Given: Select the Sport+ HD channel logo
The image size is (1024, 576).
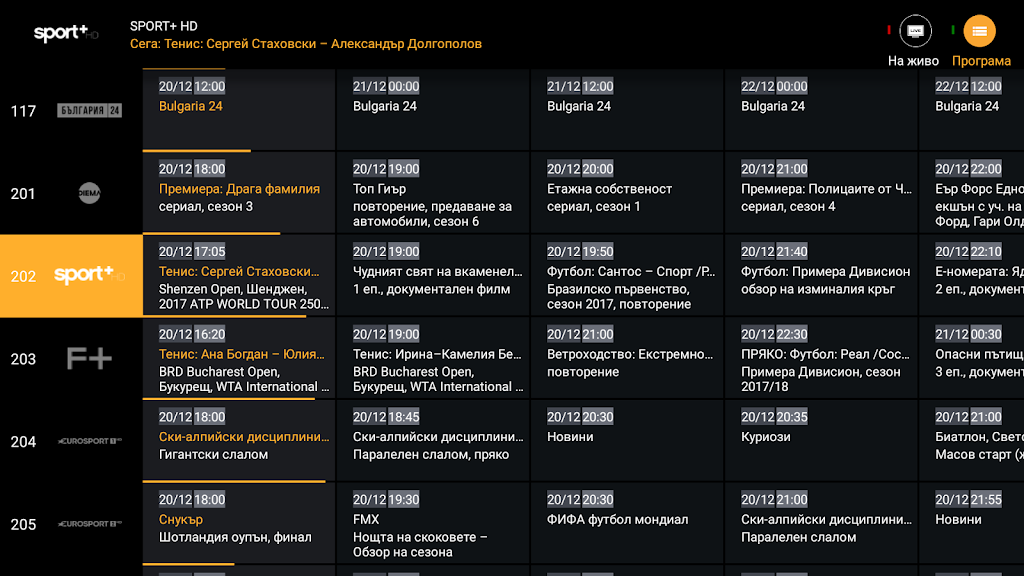Looking at the screenshot, I should 89,276.
